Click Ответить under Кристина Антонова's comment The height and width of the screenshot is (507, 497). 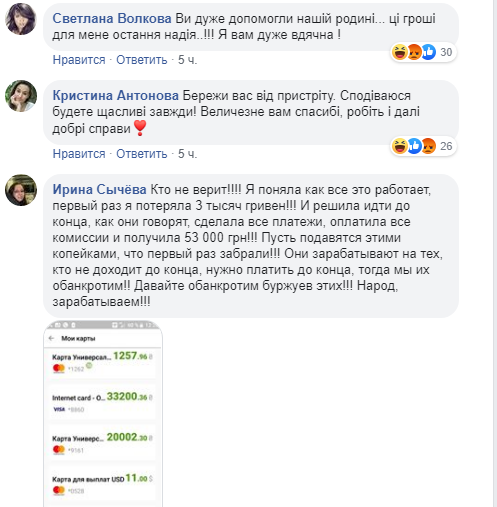pos(141,154)
